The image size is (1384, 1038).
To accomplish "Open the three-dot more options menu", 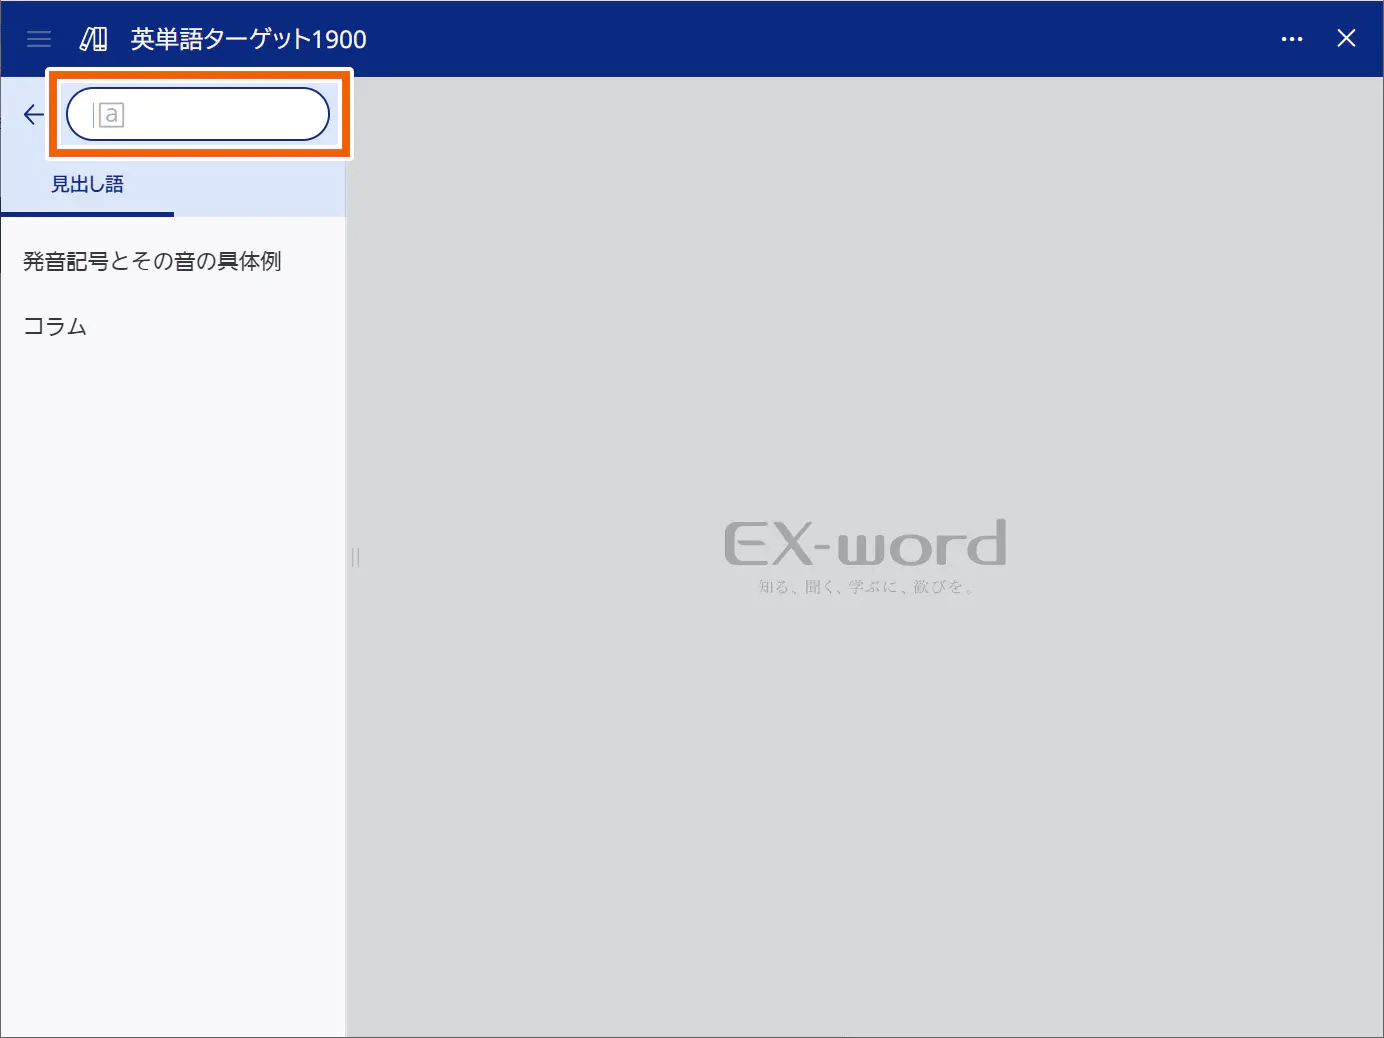I will tap(1292, 39).
